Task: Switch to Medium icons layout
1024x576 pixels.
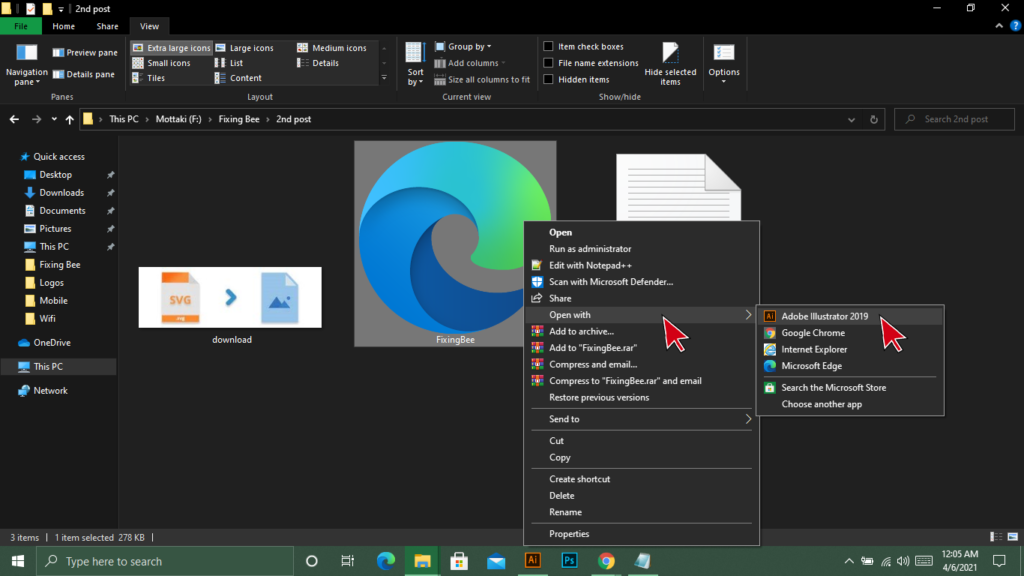Action: point(332,48)
